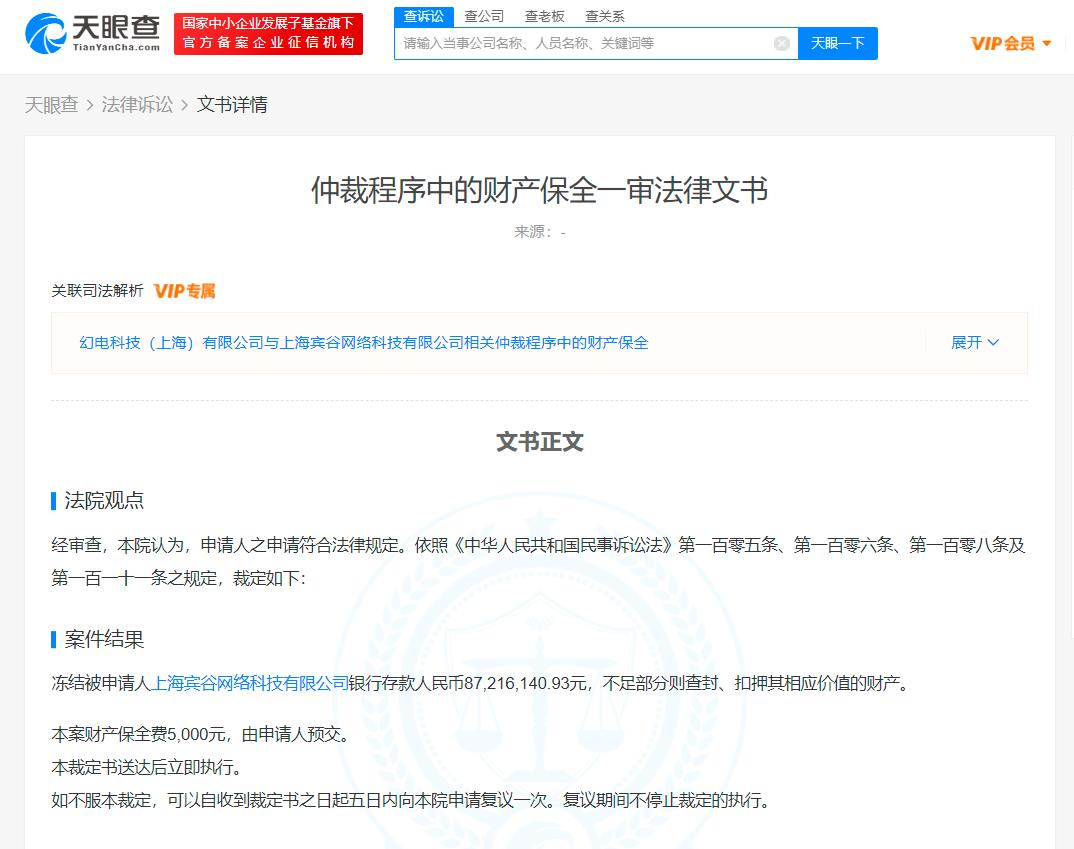The width and height of the screenshot is (1074, 849).
Task: Click the VIP专属 badge
Action: pos(184,291)
